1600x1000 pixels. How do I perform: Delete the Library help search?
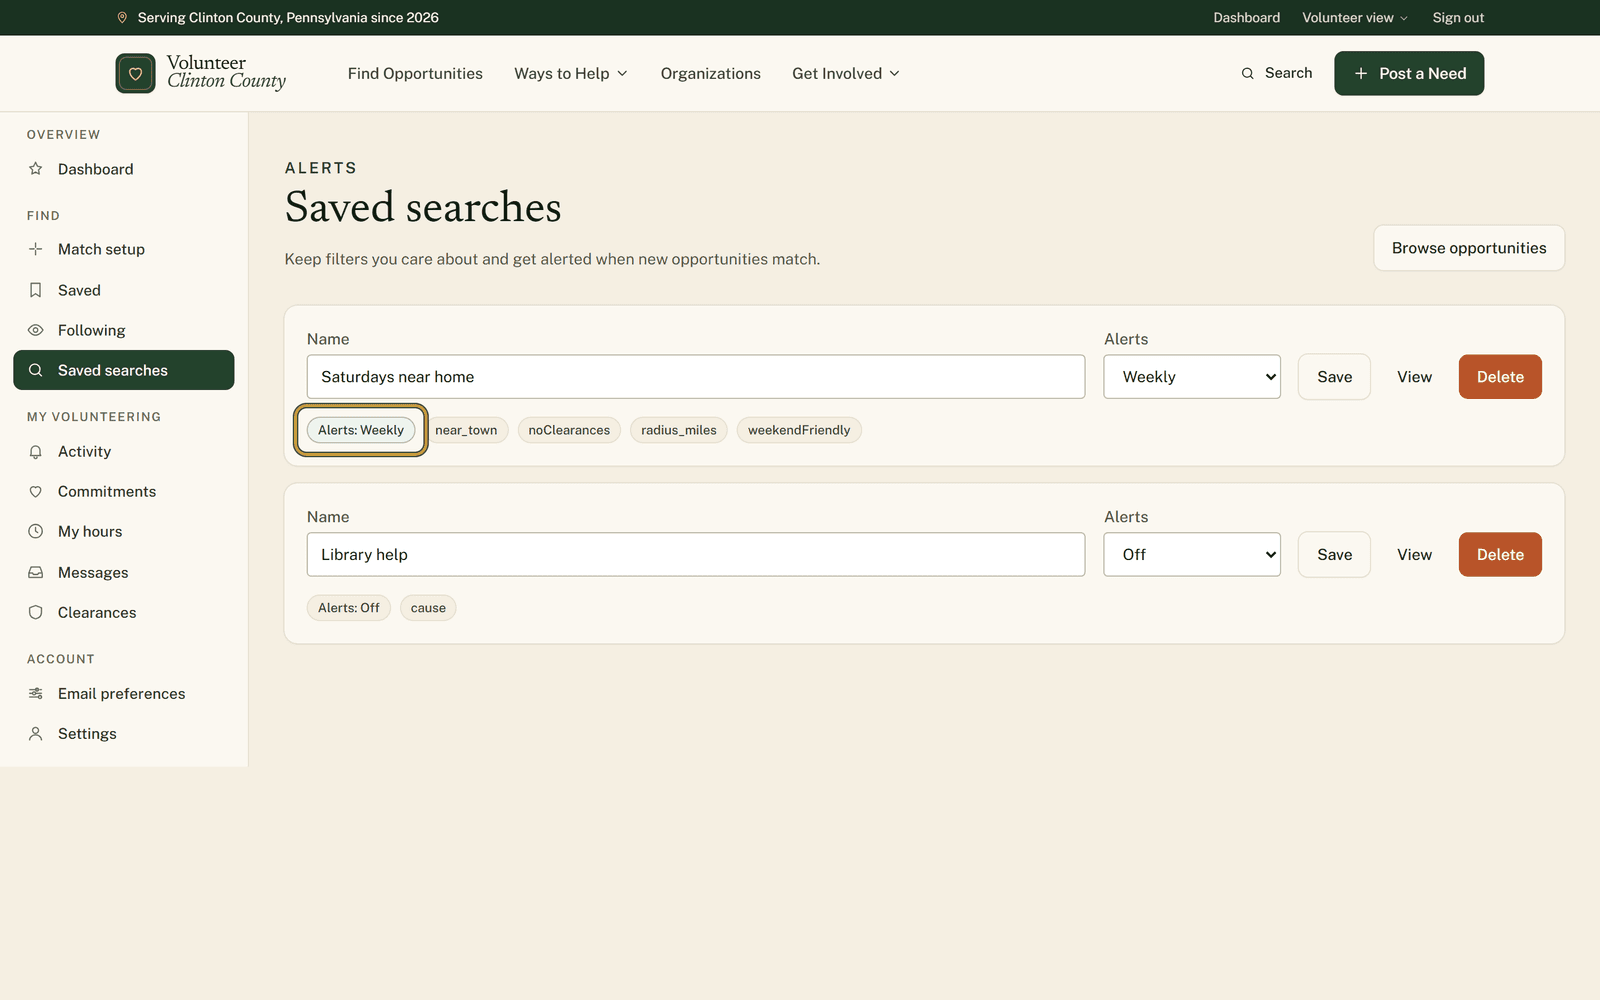1500,555
